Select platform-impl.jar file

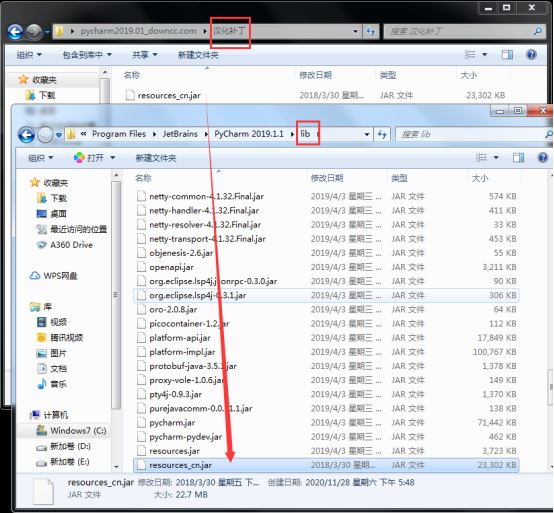[182, 352]
